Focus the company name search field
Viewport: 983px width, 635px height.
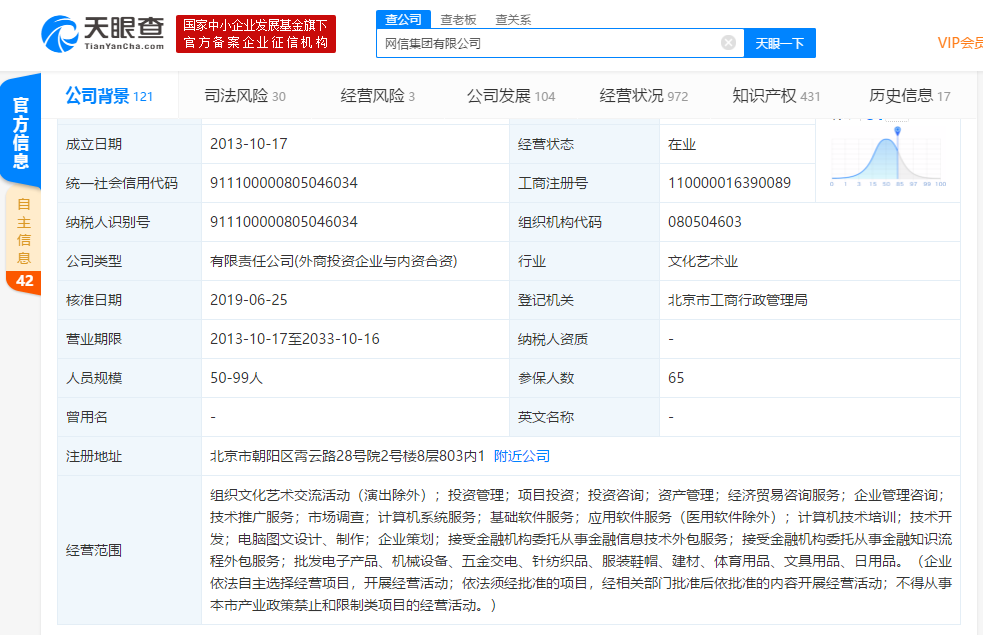point(545,43)
